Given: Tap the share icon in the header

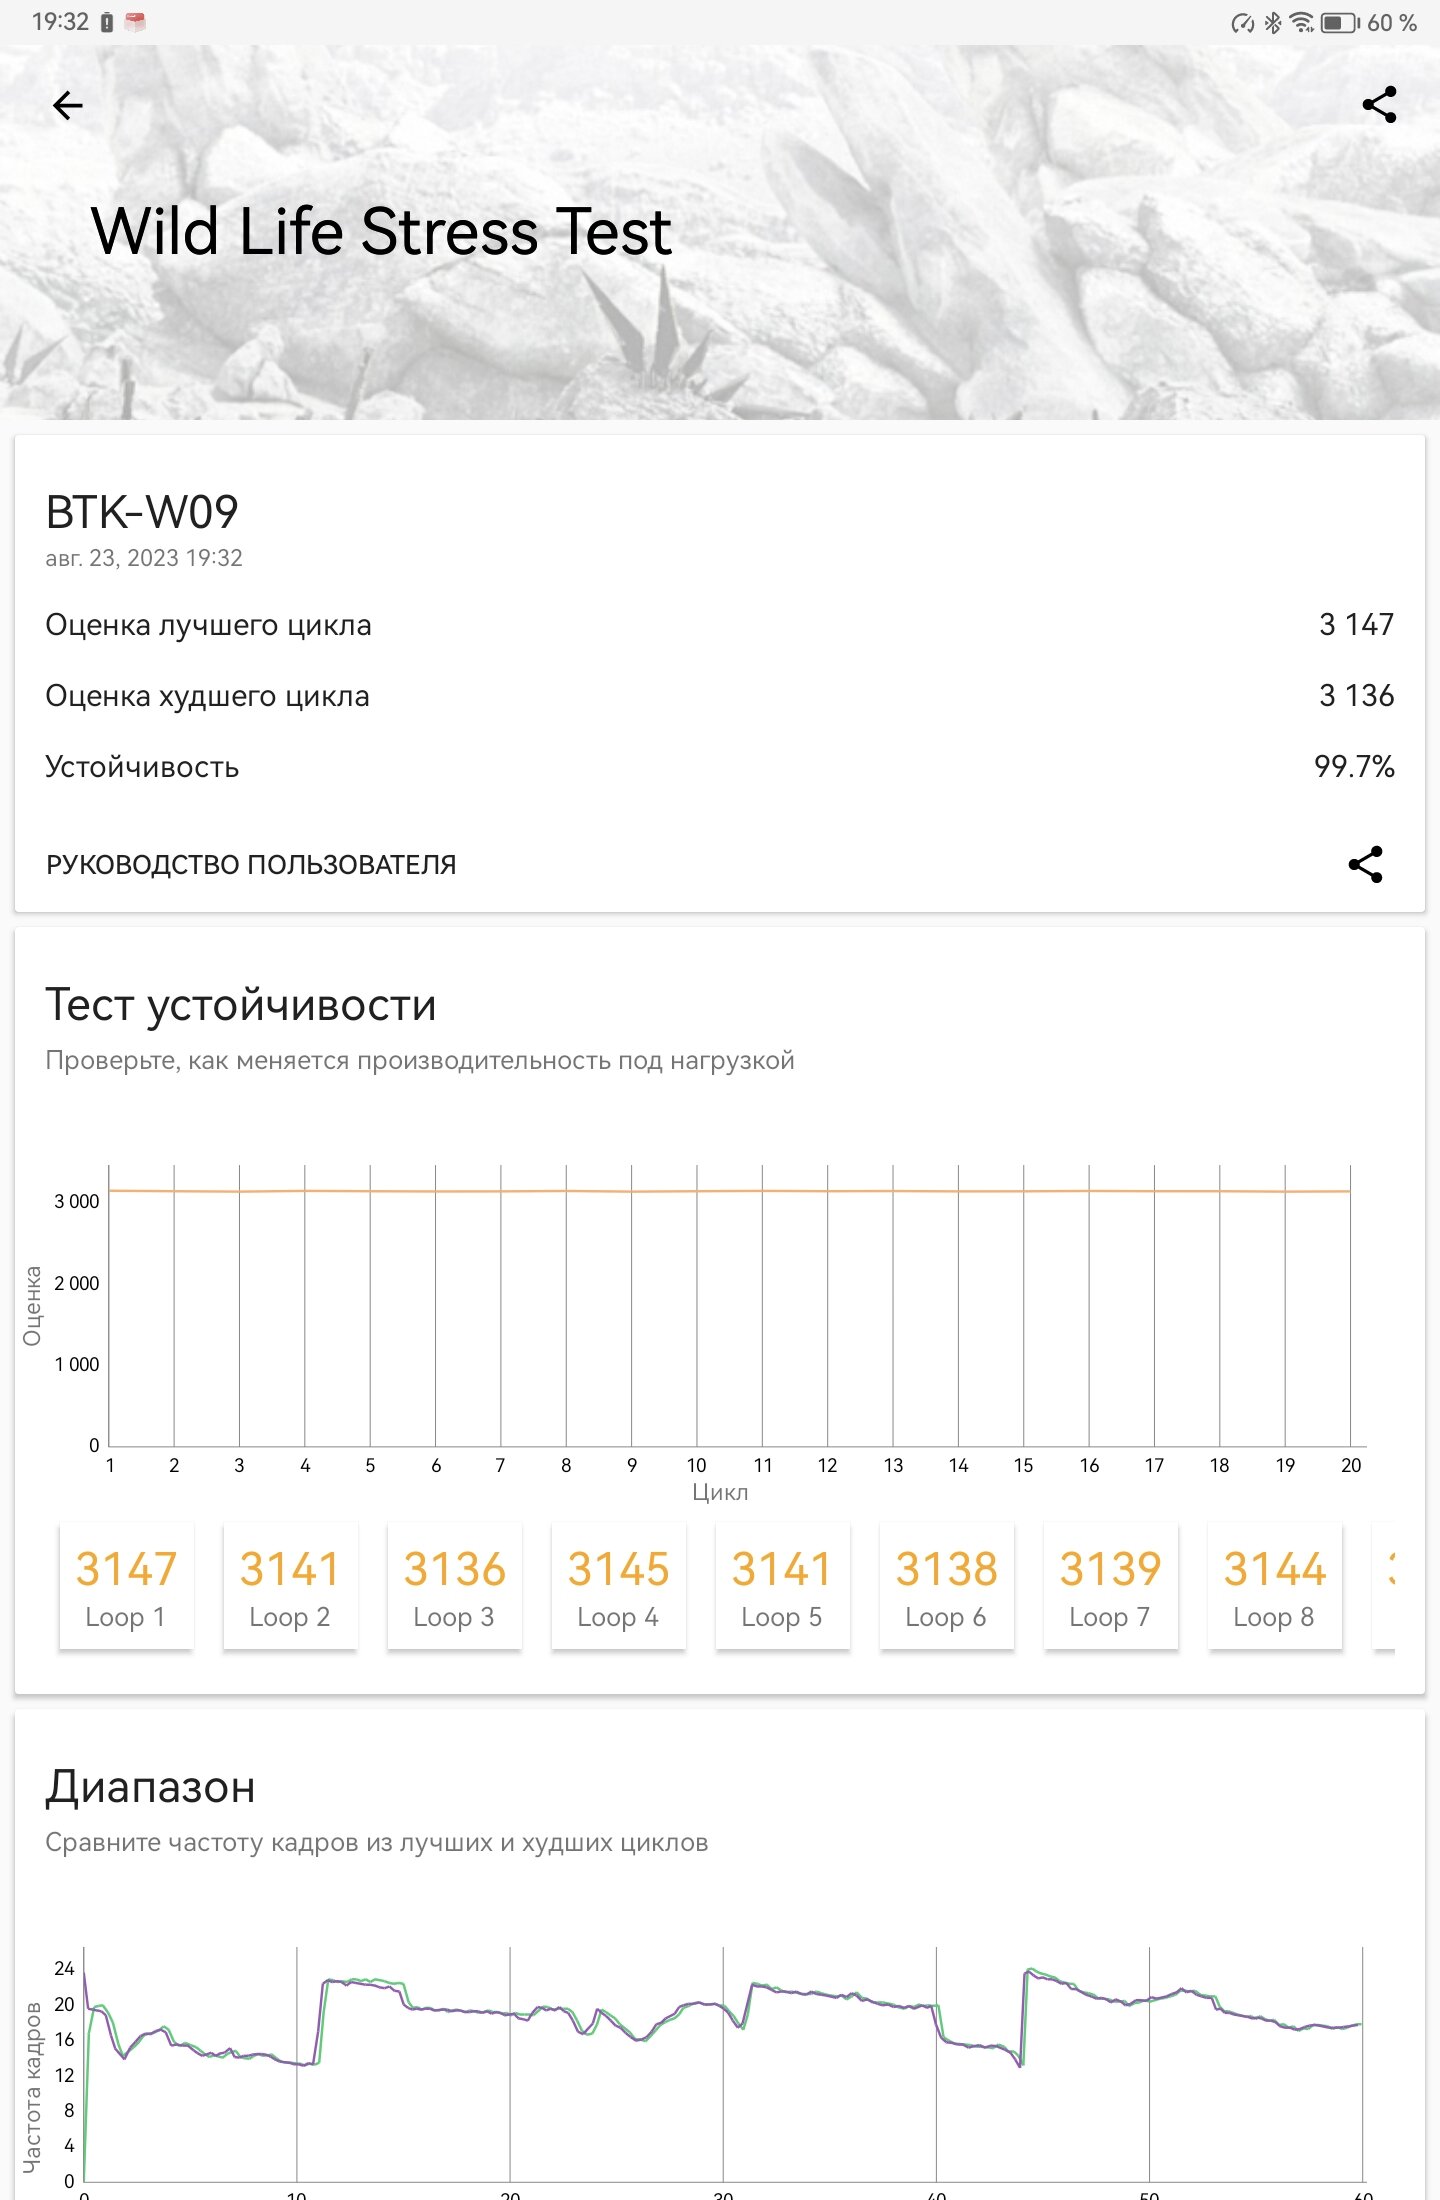Looking at the screenshot, I should [x=1379, y=105].
